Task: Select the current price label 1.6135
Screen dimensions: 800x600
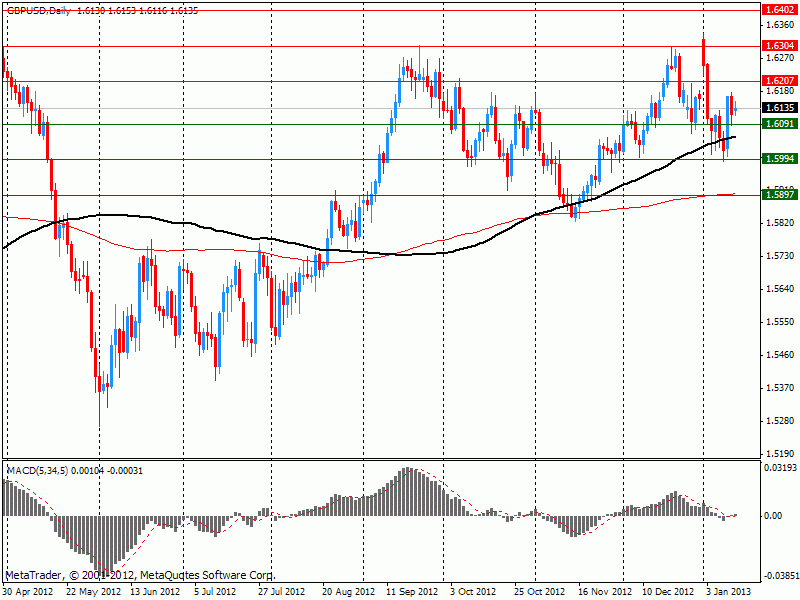Action: pyautogui.click(x=779, y=108)
